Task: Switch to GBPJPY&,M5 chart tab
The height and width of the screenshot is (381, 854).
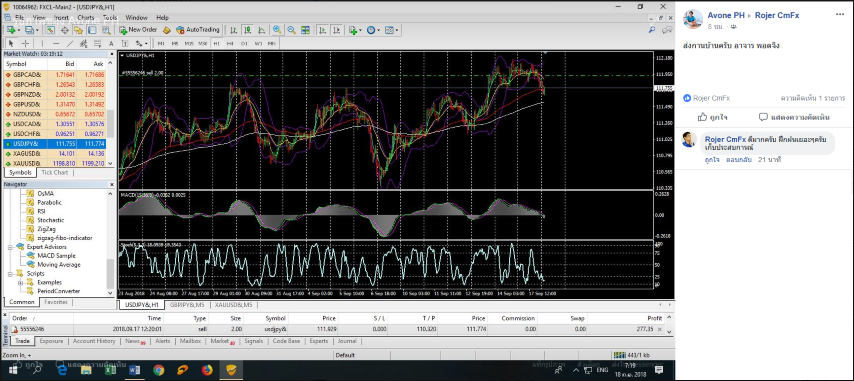Action: coord(186,305)
